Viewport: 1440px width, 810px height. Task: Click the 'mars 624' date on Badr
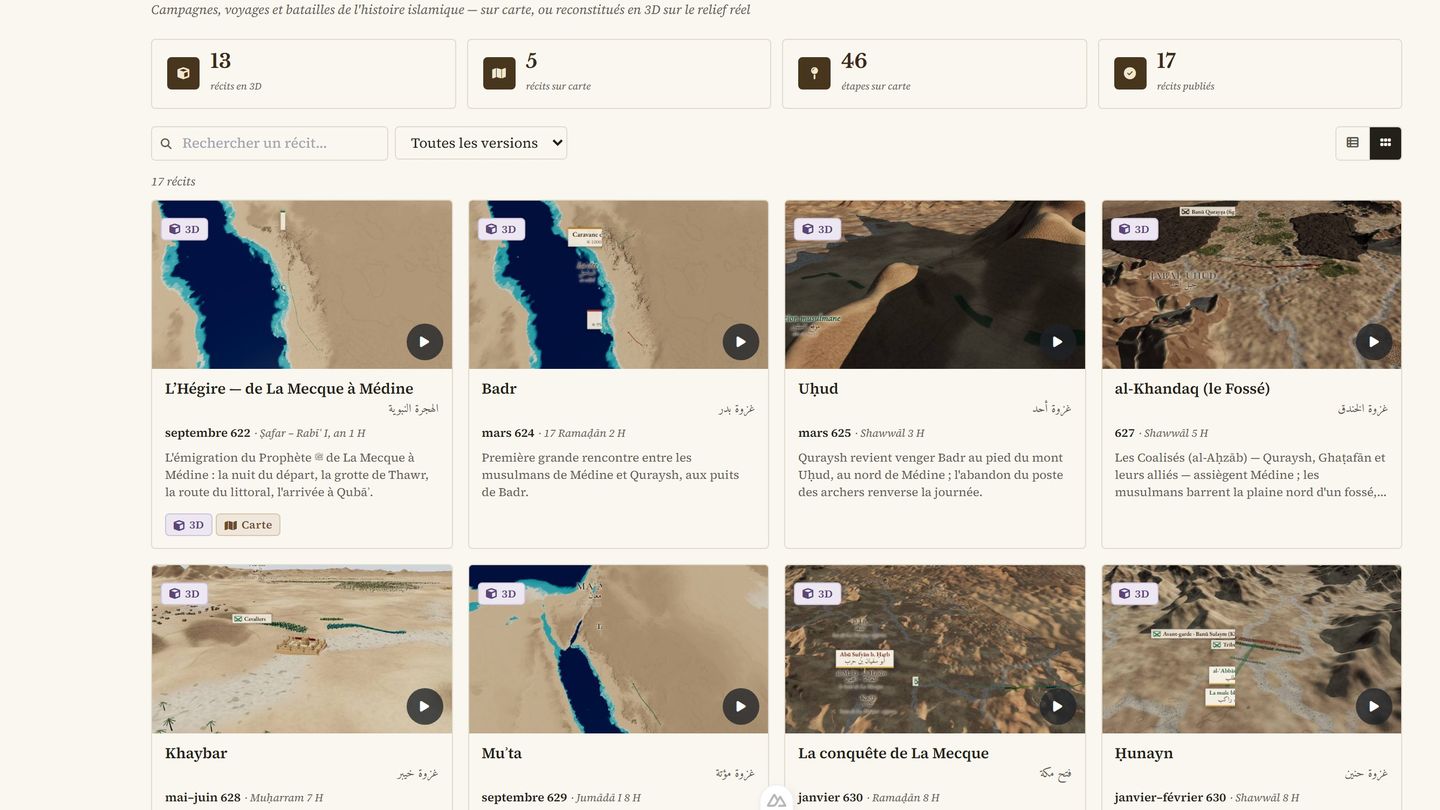pos(508,433)
